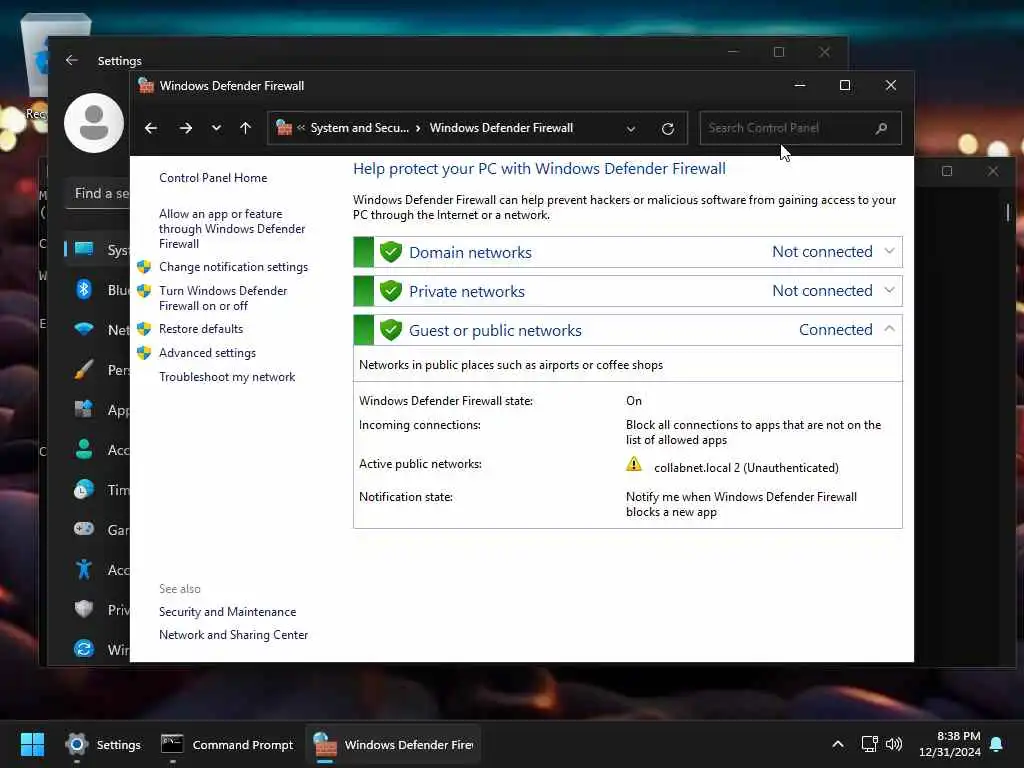Select Personalization brush icon in Settings

pyautogui.click(x=84, y=370)
